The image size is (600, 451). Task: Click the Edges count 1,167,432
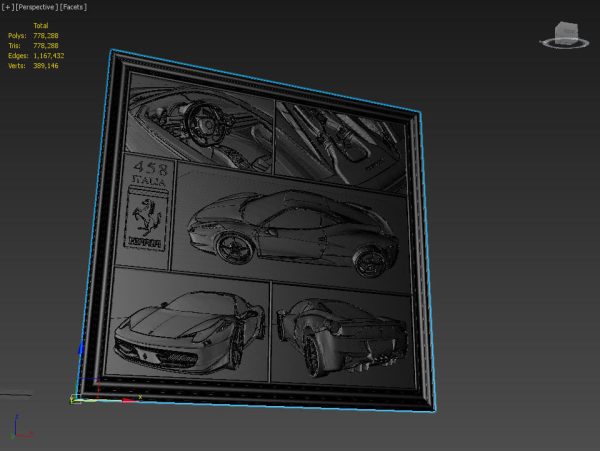[x=49, y=55]
